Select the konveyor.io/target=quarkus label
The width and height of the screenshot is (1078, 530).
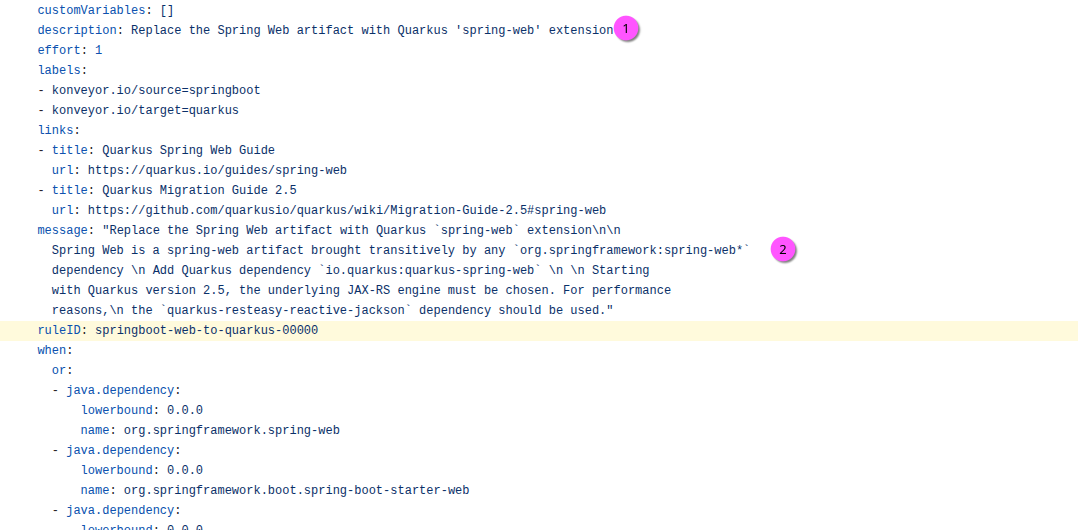coord(145,110)
